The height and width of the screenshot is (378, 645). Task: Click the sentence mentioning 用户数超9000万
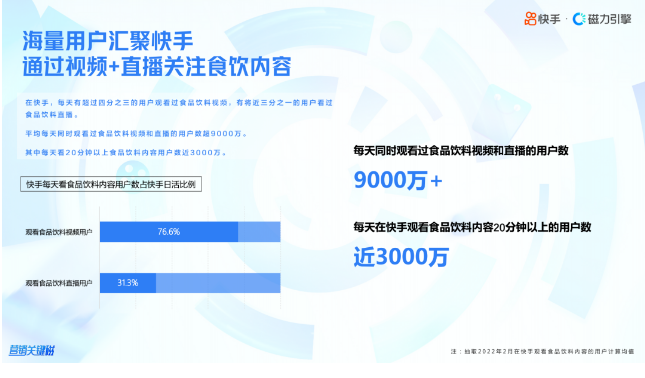(136, 134)
